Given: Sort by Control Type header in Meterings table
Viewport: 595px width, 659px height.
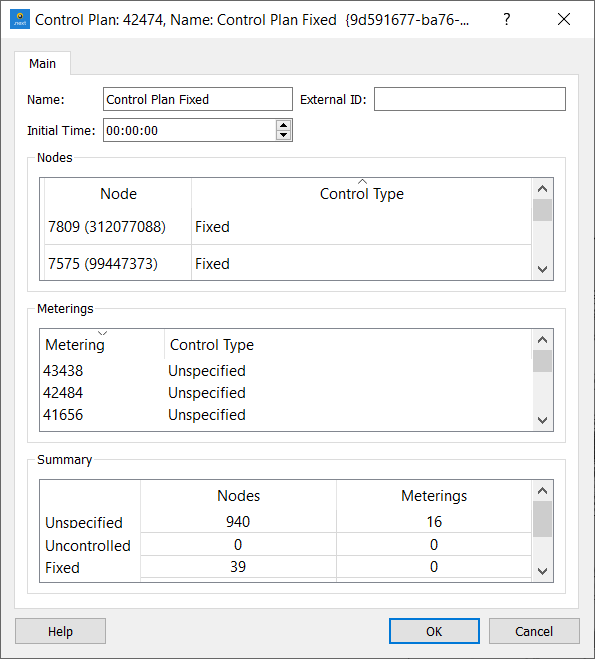Looking at the screenshot, I should pyautogui.click(x=348, y=345).
